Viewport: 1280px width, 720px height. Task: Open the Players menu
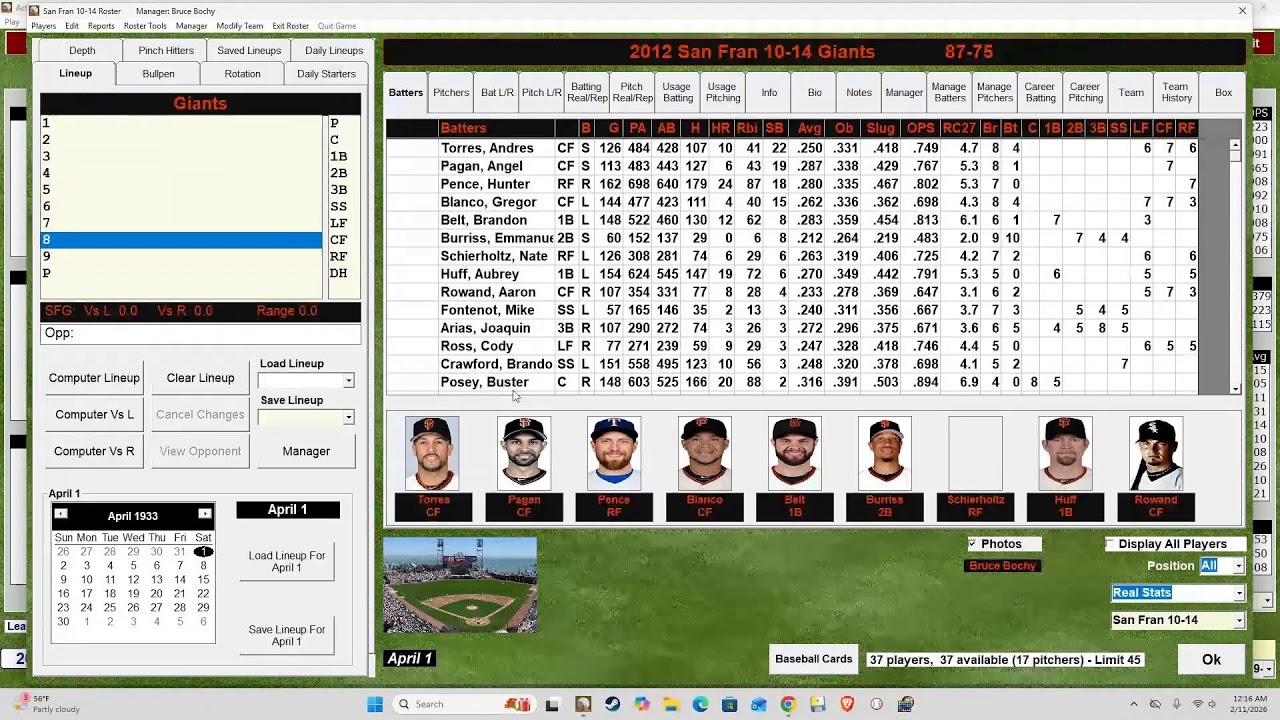[x=43, y=26]
